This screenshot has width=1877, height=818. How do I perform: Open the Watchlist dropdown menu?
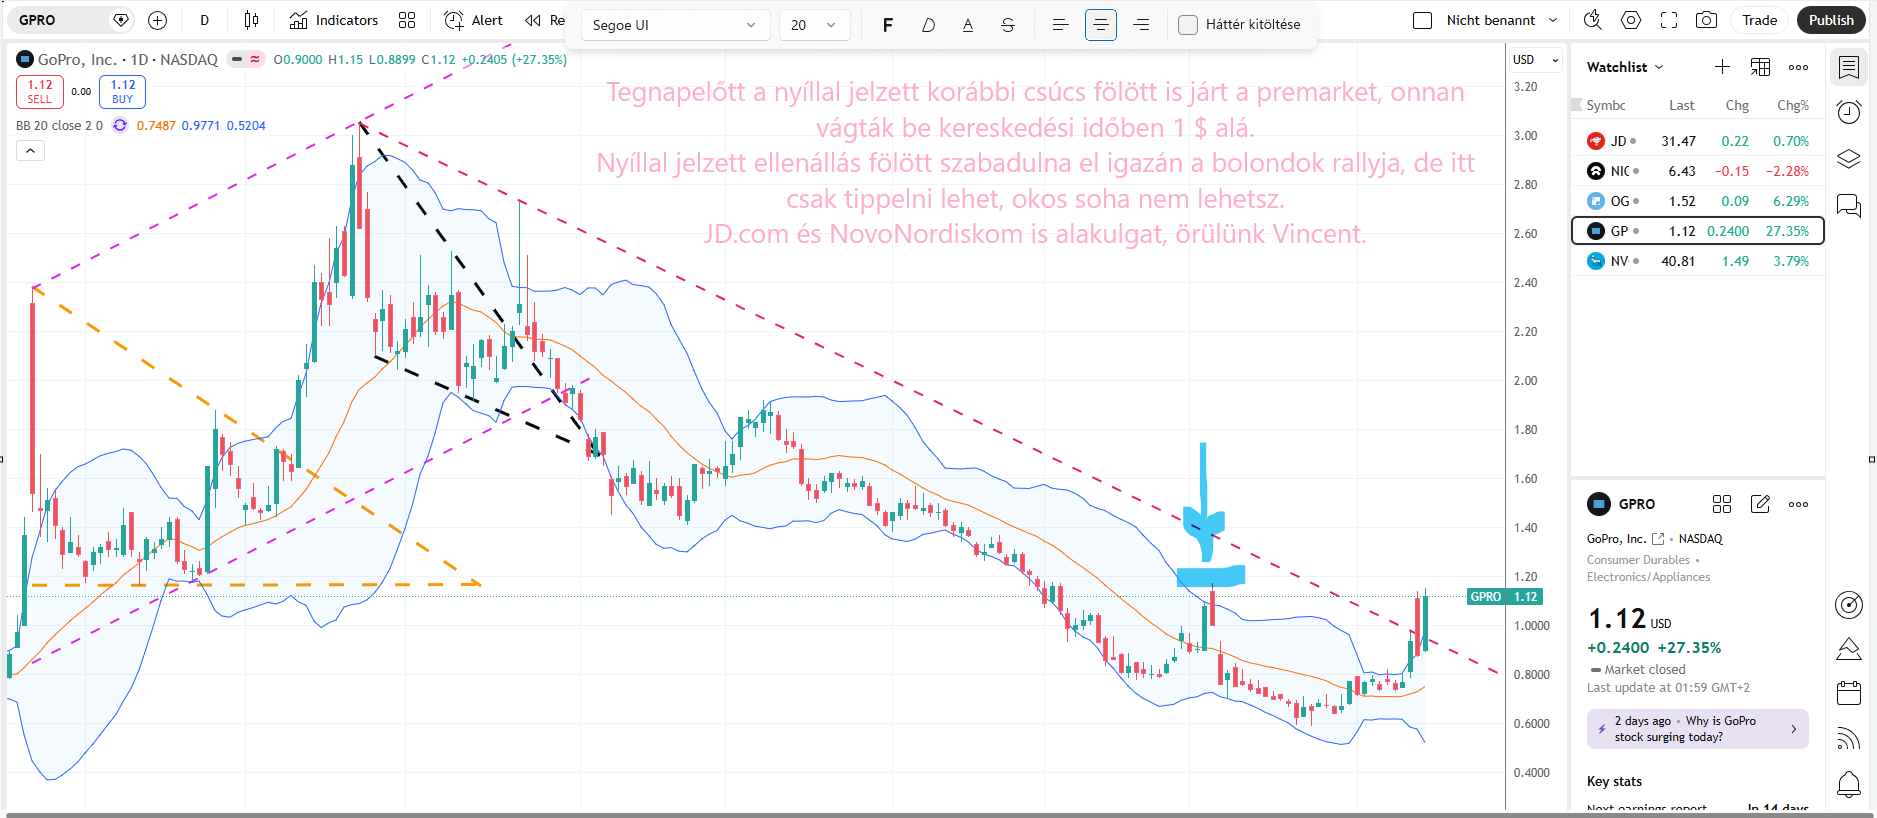pos(1625,67)
